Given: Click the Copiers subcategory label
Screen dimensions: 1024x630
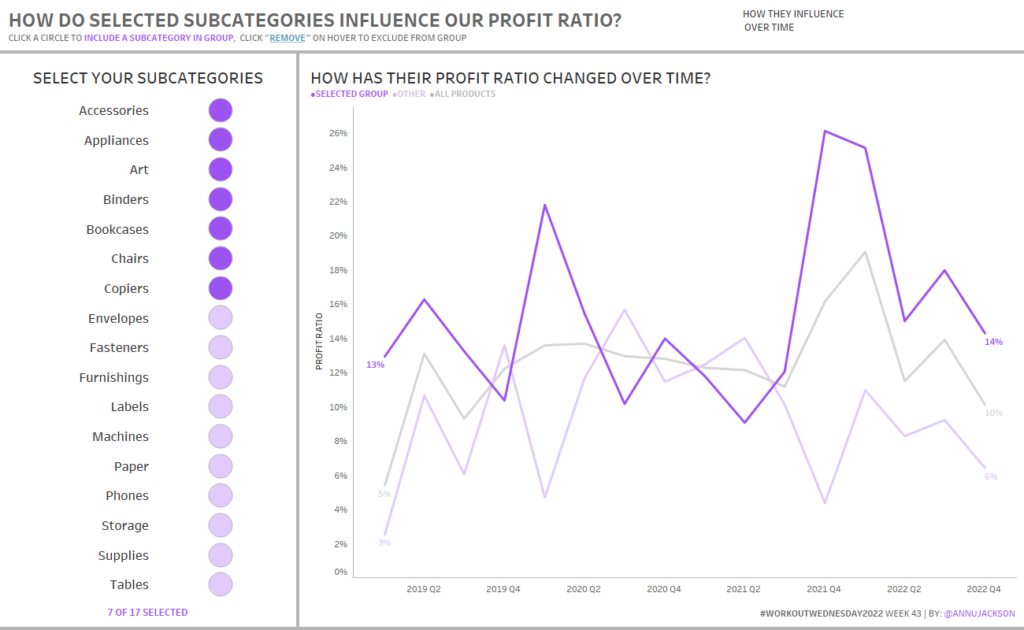Looking at the screenshot, I should coord(125,289).
